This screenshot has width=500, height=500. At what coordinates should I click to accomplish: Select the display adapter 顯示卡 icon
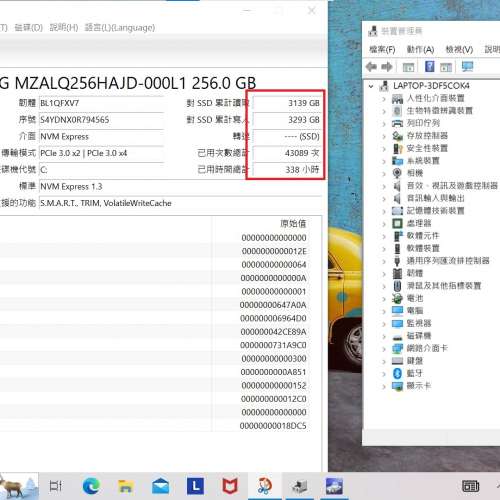tap(397, 386)
